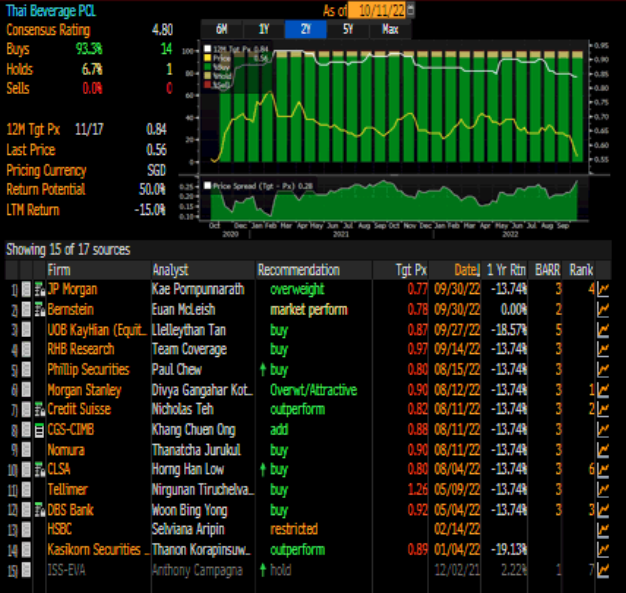Viewport: 626px width, 593px height.
Task: Open document icon beside CGS-CIMB
Action: tap(39, 430)
